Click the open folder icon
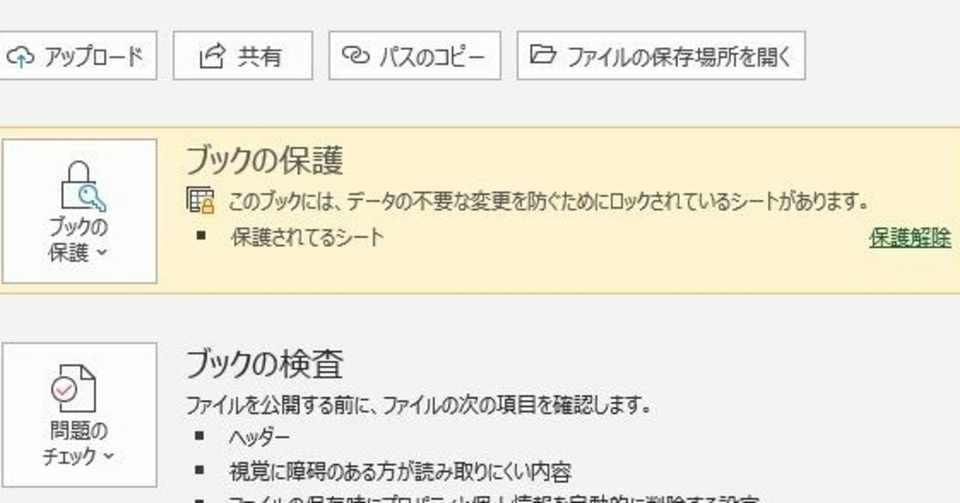Viewport: 960px width, 503px height. click(x=542, y=54)
